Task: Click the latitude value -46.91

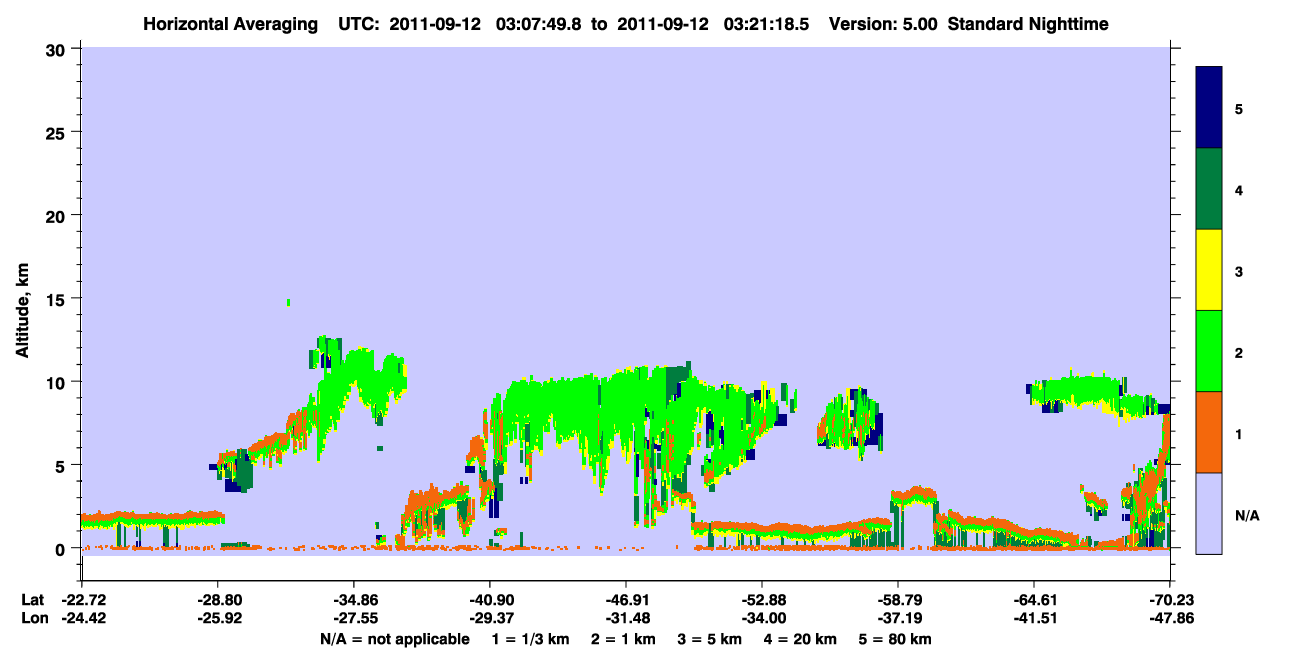Action: pyautogui.click(x=626, y=600)
